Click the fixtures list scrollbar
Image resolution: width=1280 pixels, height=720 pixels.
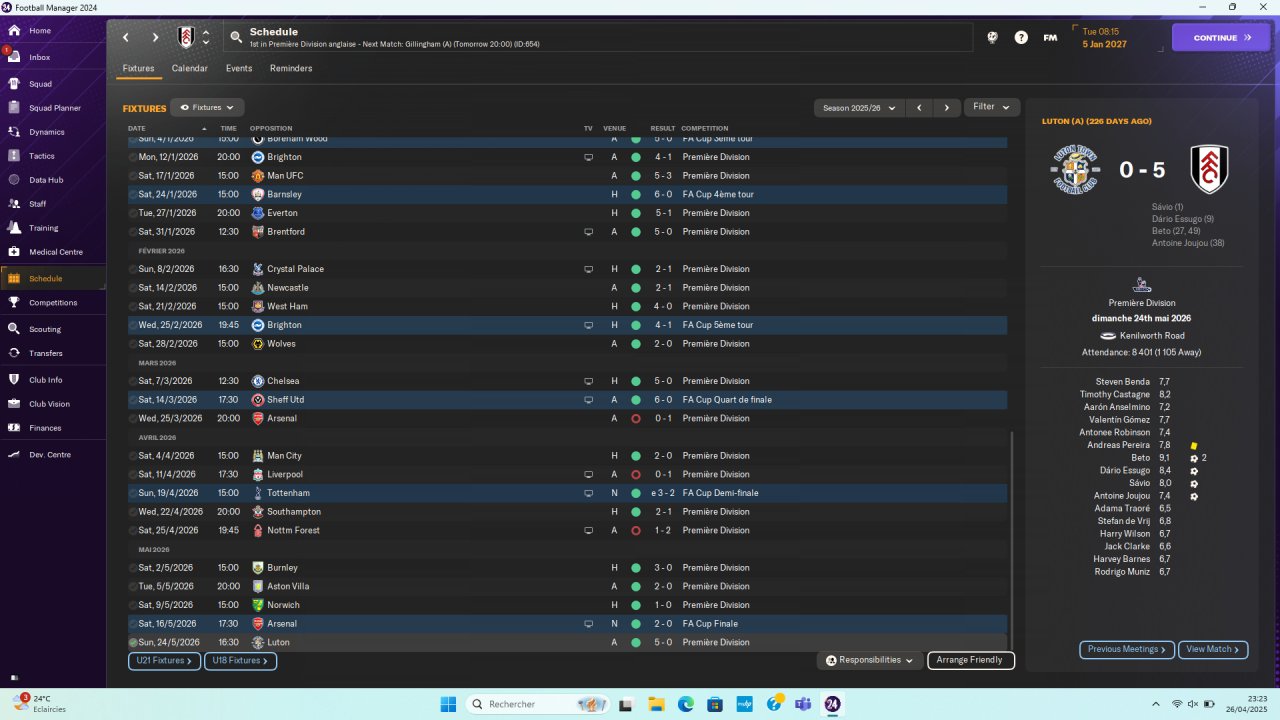click(1012, 540)
